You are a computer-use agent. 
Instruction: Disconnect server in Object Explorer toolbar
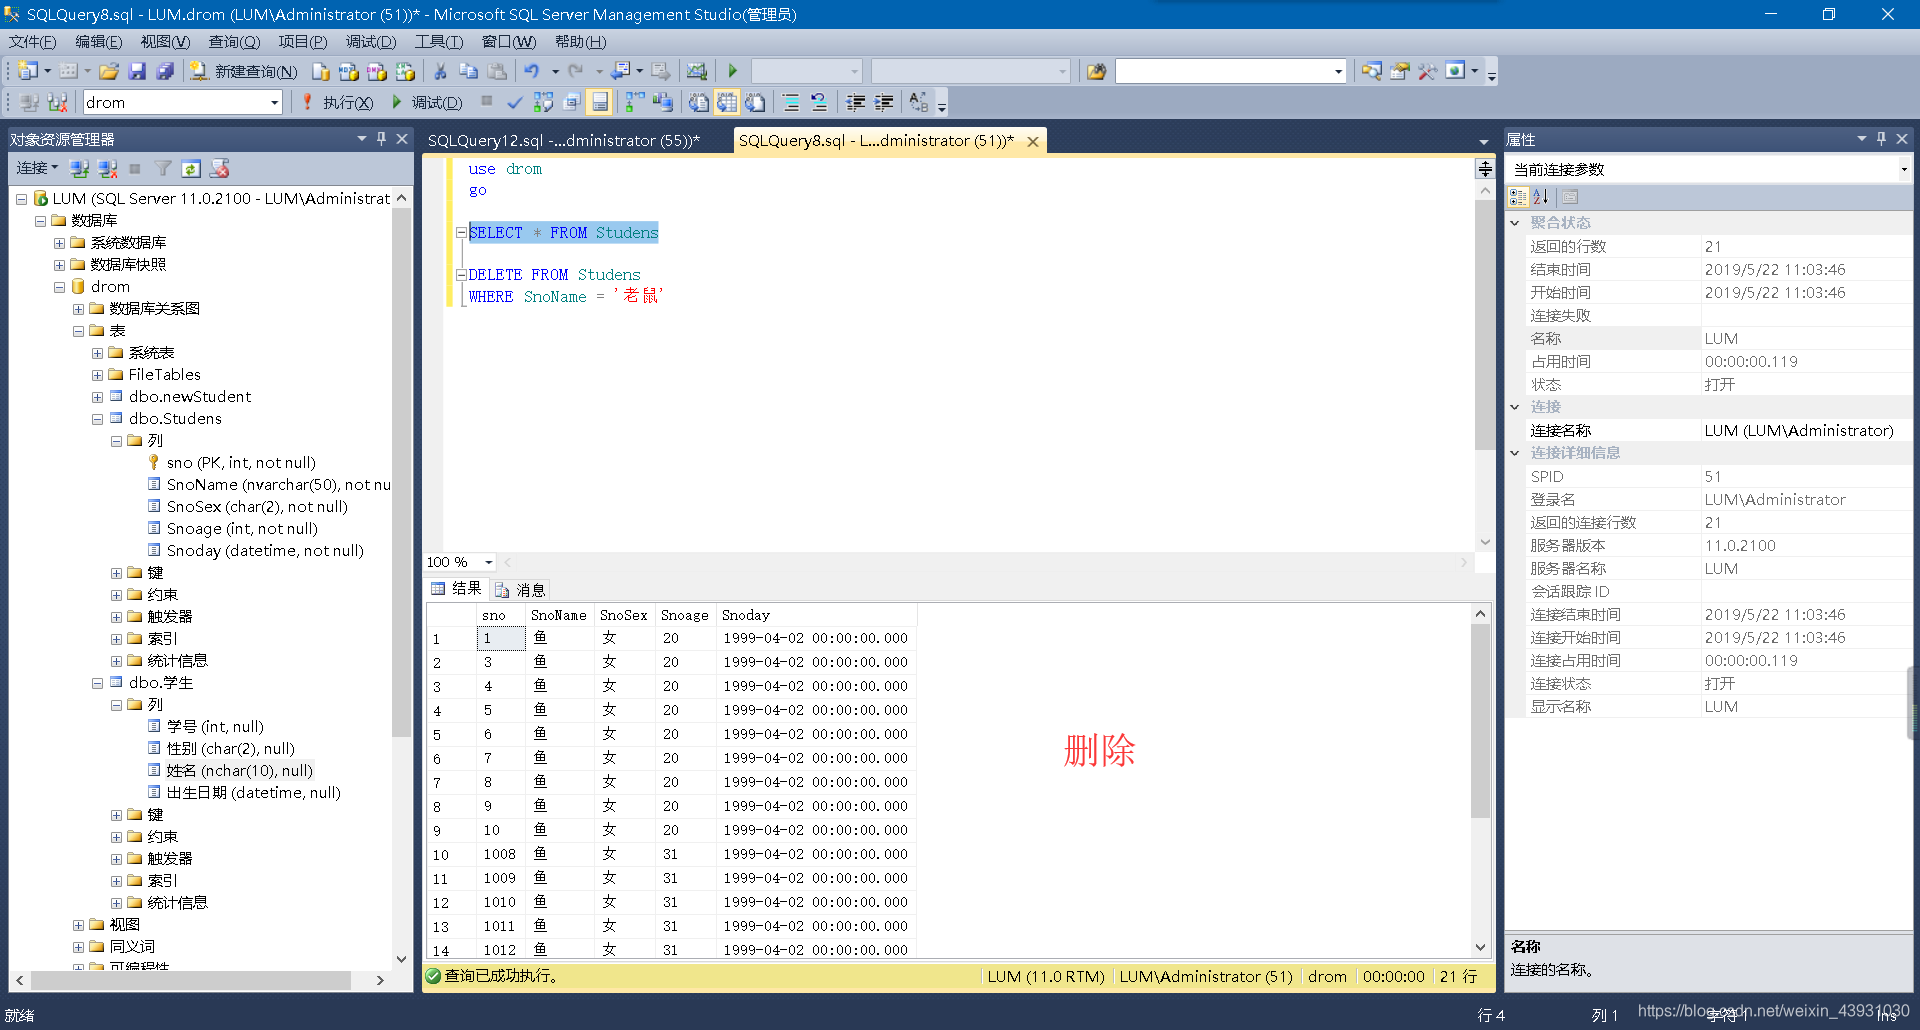click(107, 168)
